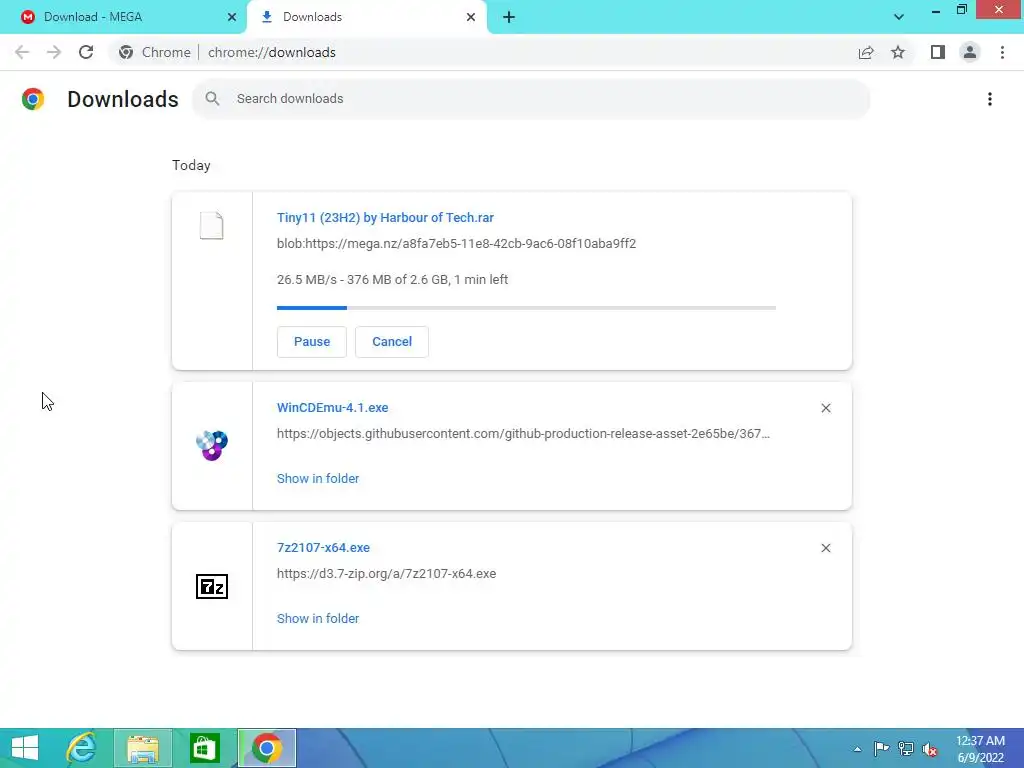Bookmark this tab with the star icon
Screen dimensions: 1024x768
[x=898, y=52]
